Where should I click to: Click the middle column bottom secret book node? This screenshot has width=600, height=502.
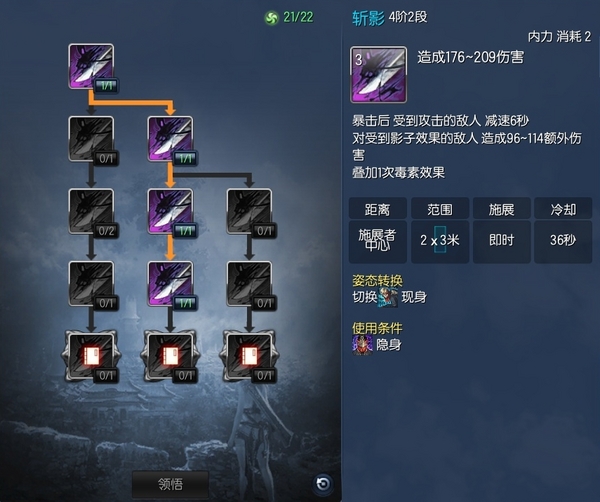[x=170, y=357]
